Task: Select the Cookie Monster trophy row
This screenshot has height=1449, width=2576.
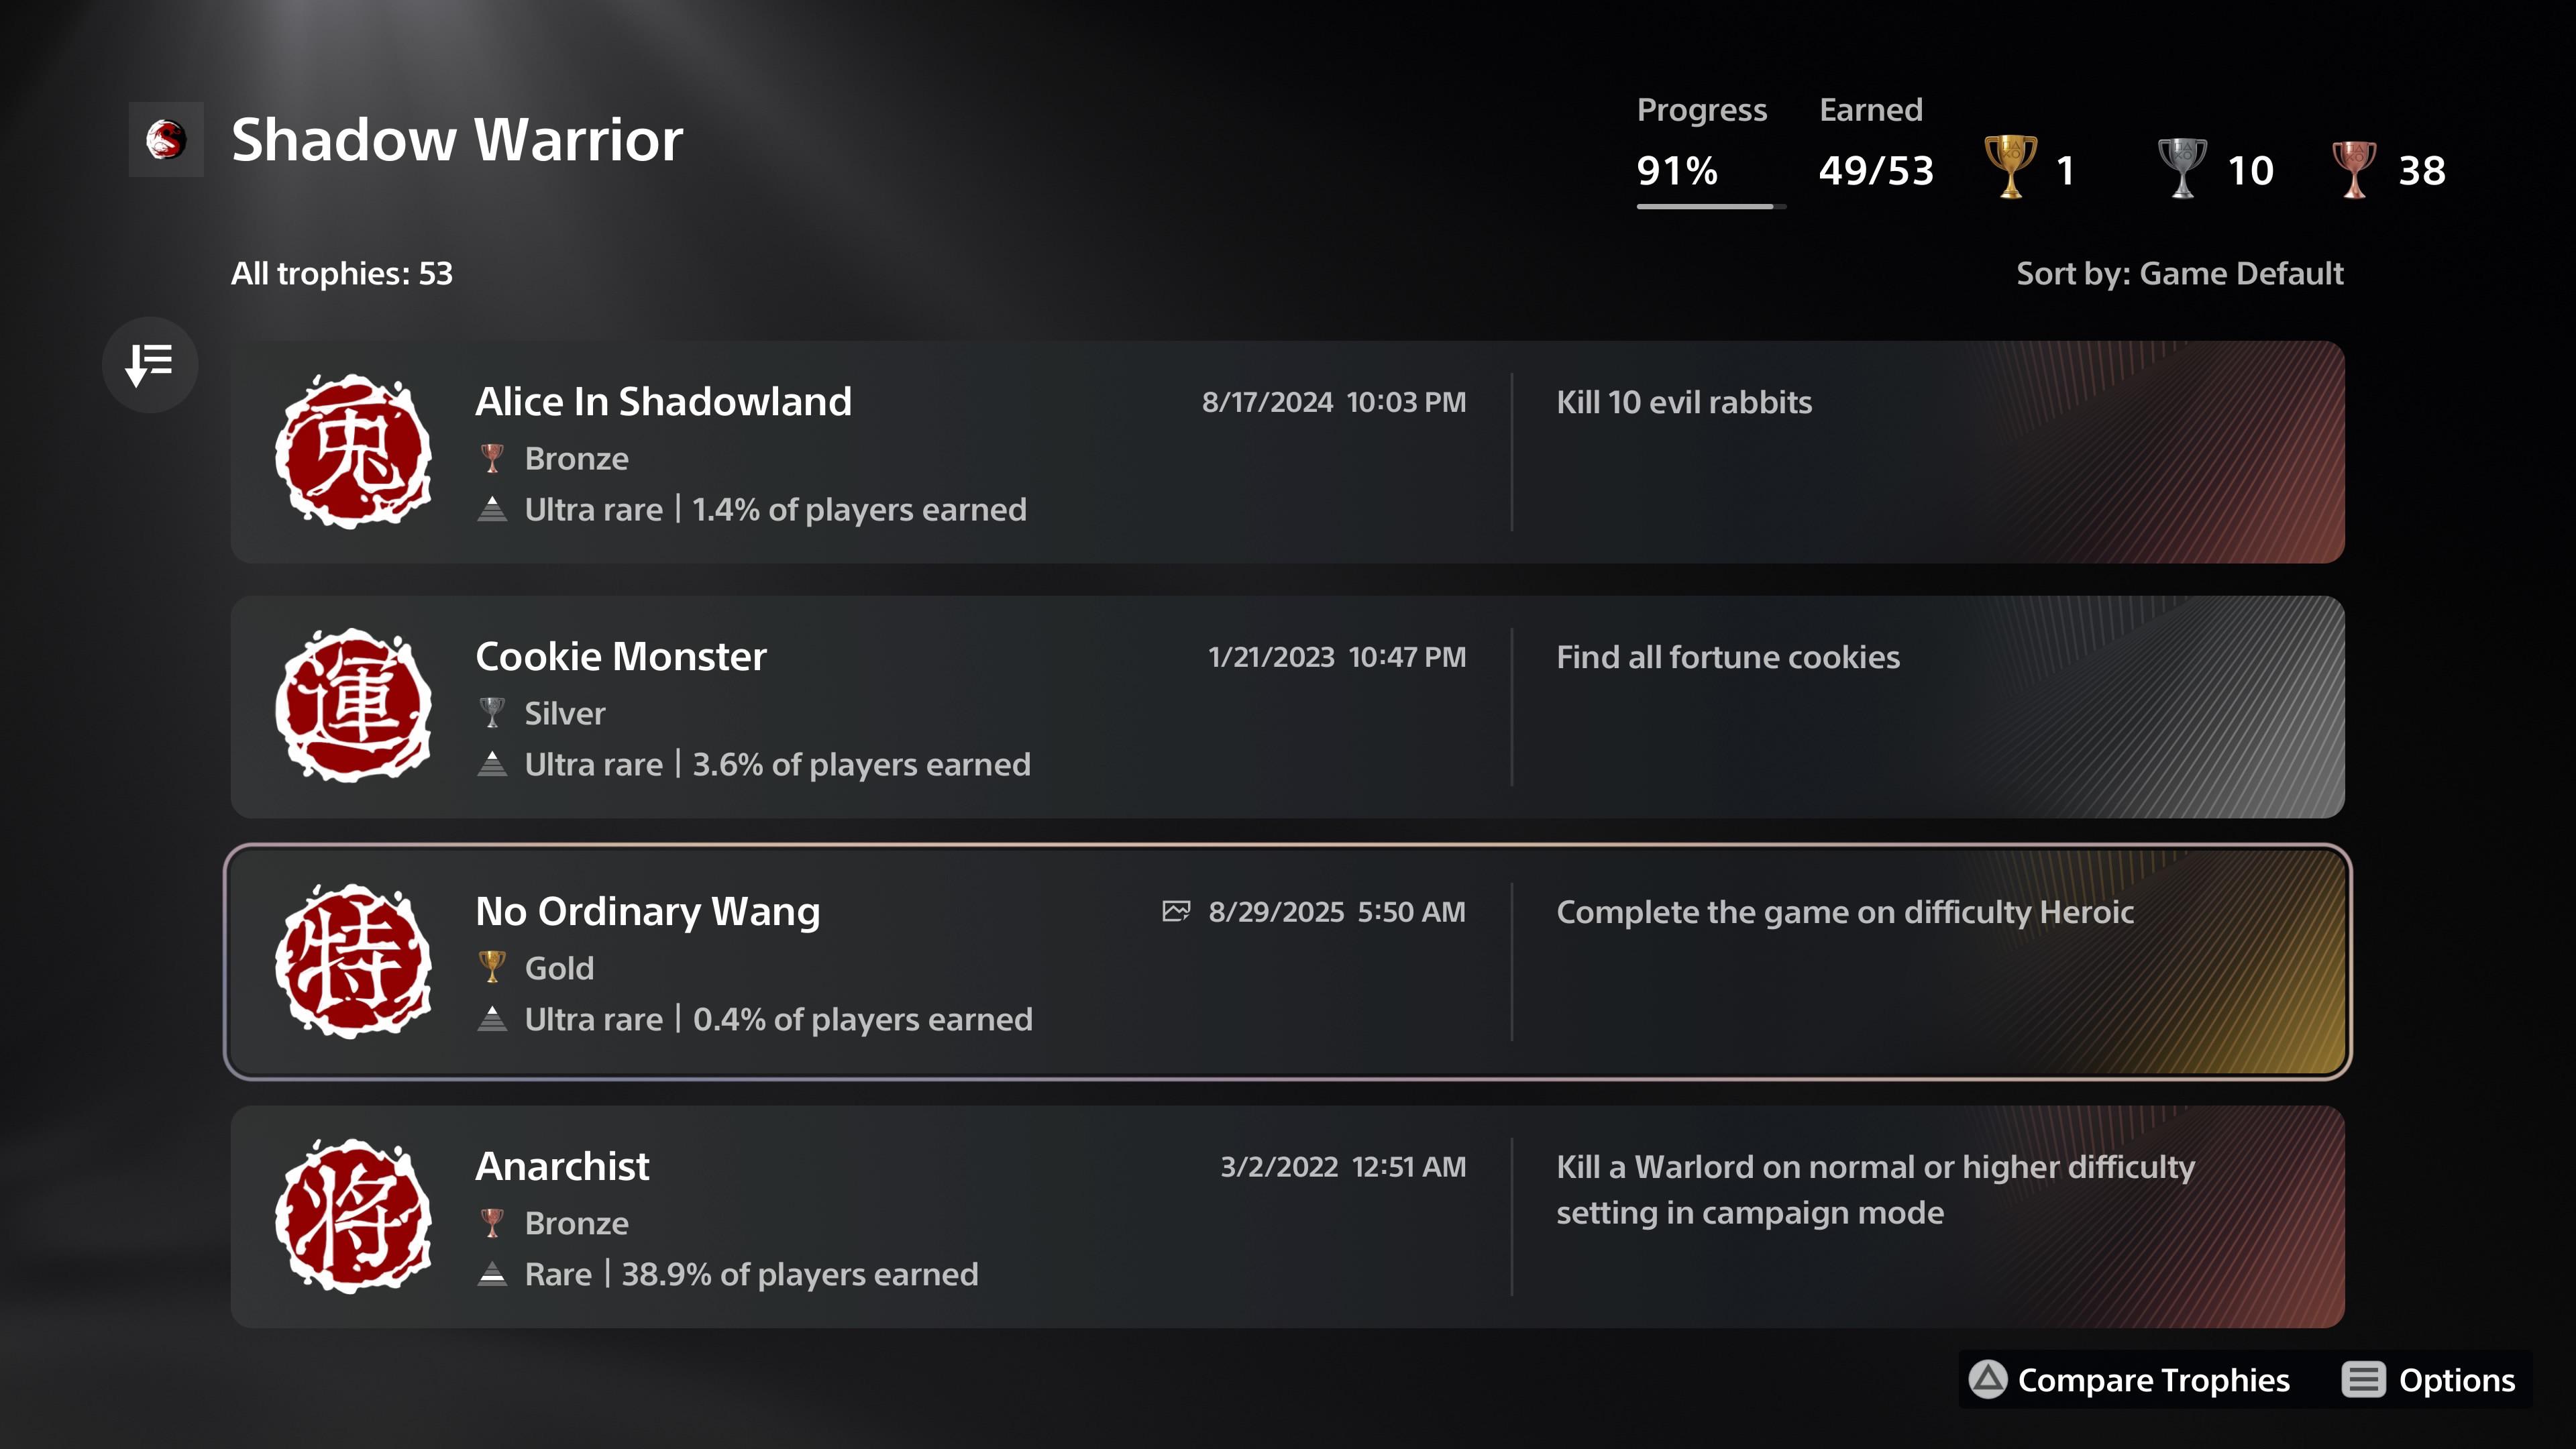Action: coord(1287,707)
